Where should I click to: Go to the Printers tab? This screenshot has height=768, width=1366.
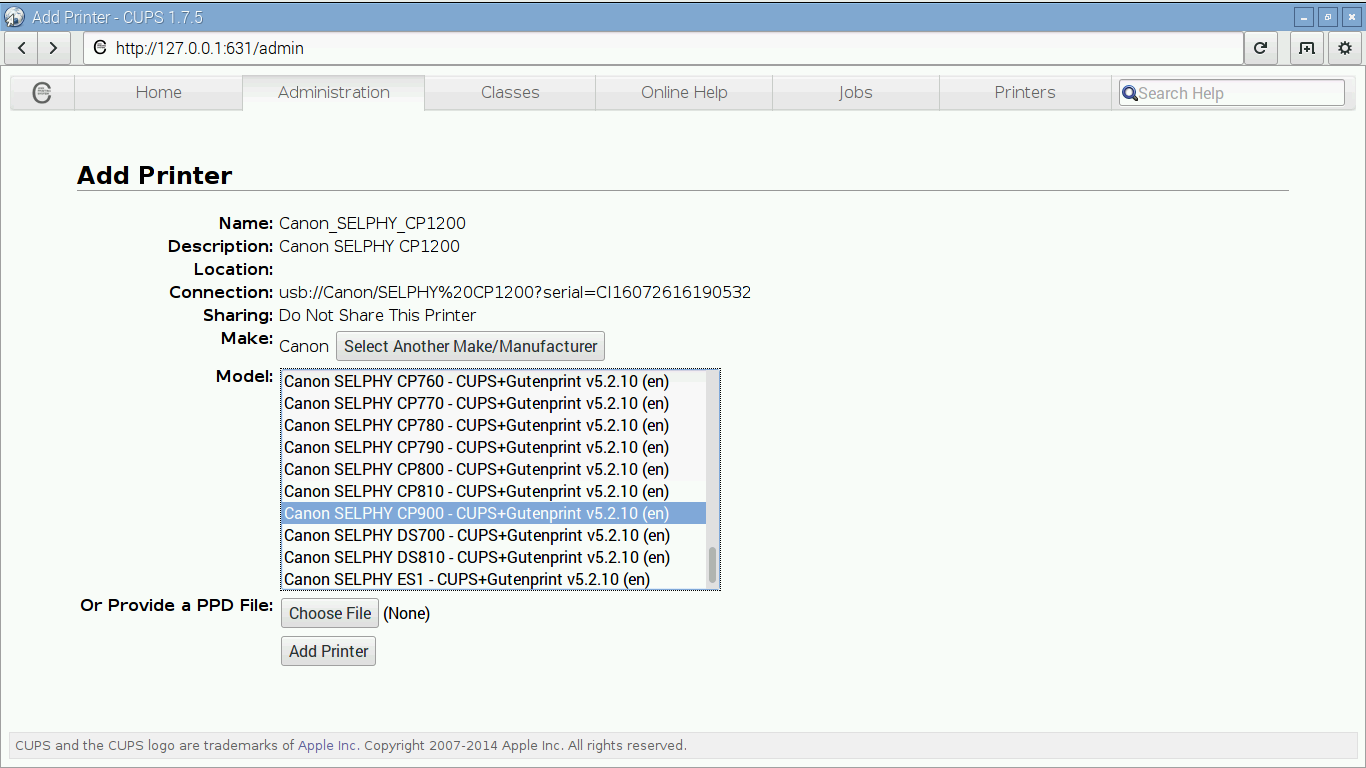tap(1025, 92)
